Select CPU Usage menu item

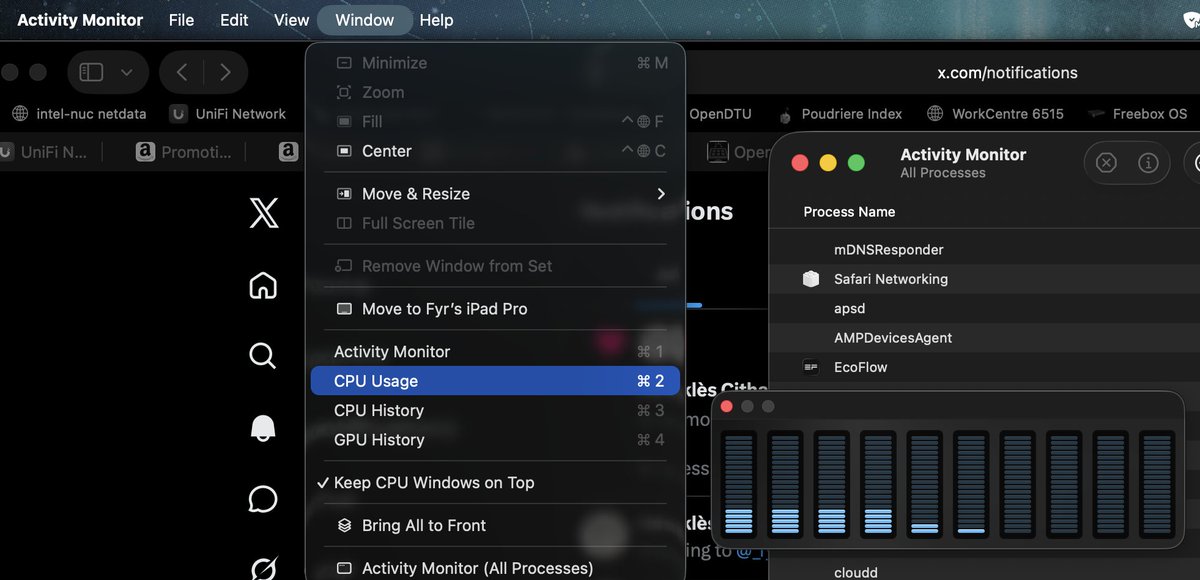pyautogui.click(x=495, y=381)
